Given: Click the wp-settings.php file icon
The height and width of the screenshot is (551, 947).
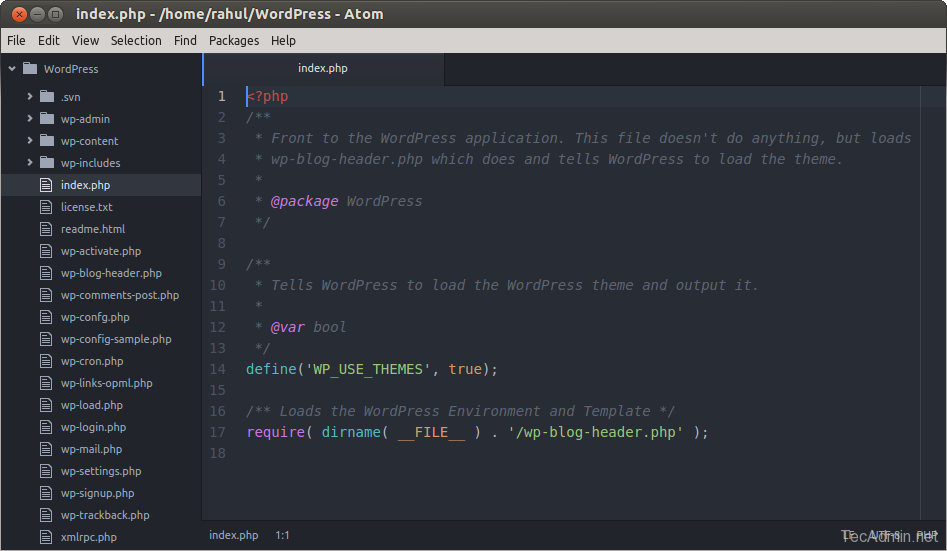Looking at the screenshot, I should pyautogui.click(x=46, y=471).
